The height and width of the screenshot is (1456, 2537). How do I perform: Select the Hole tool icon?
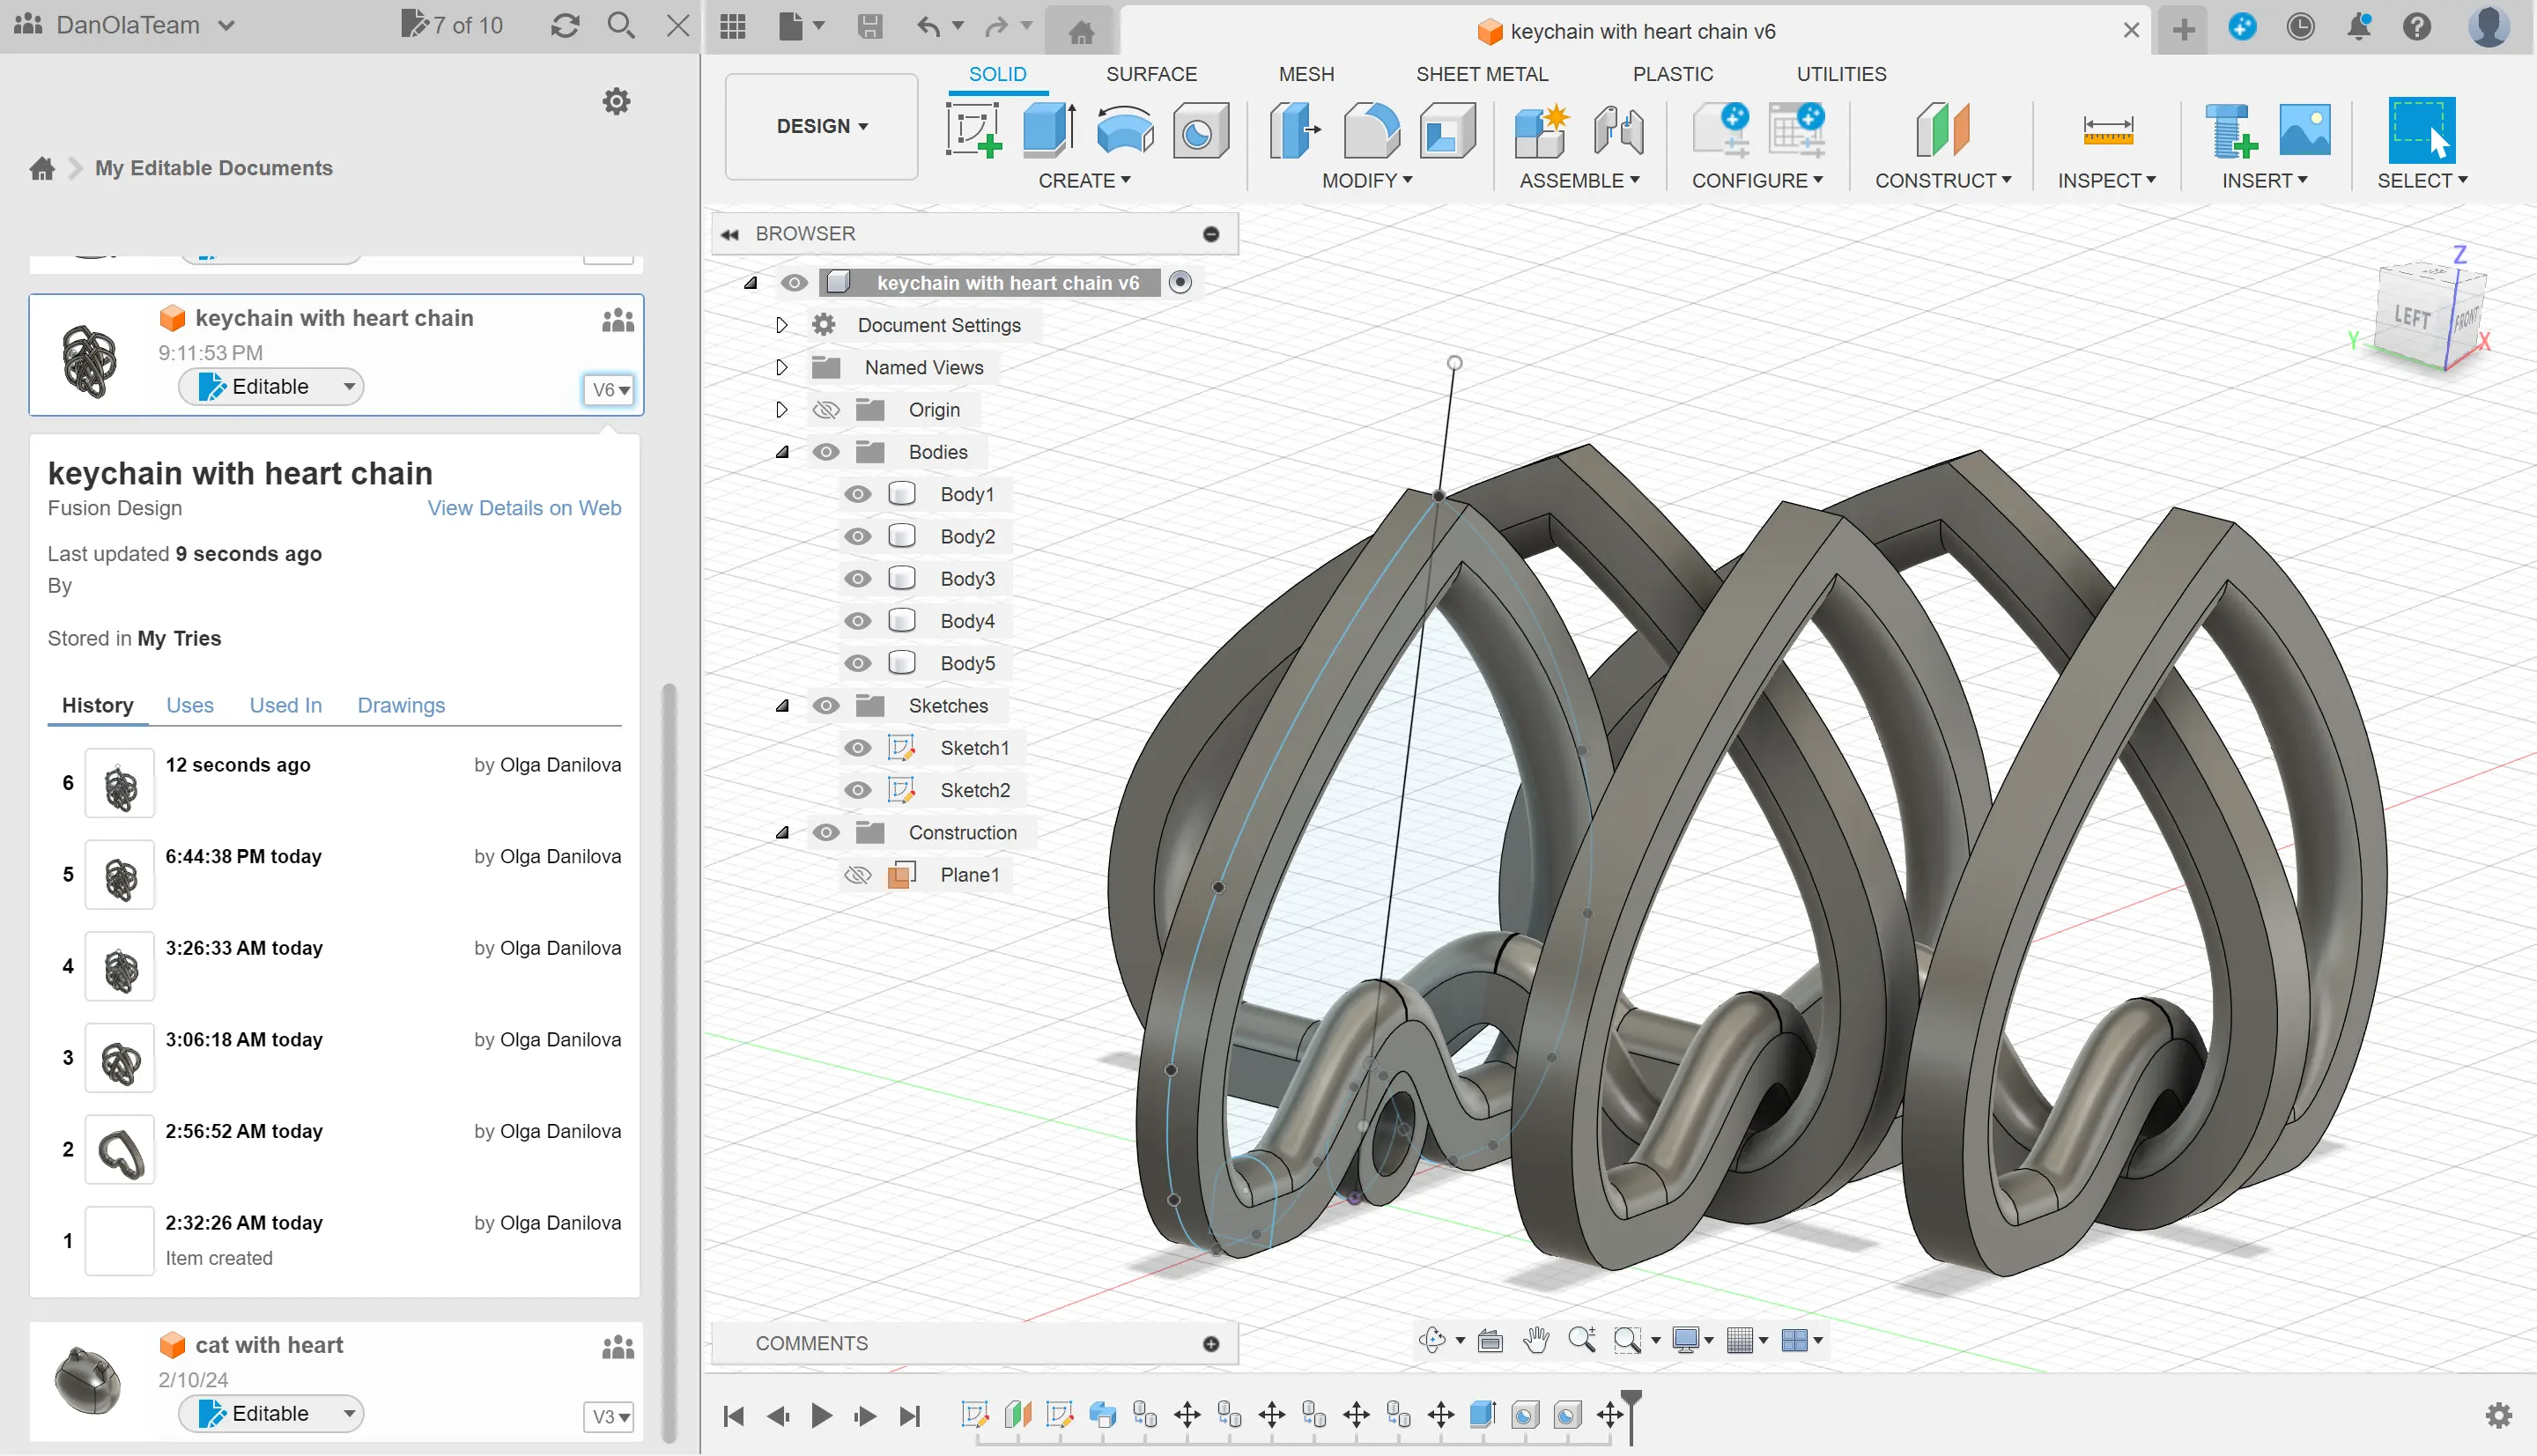pyautogui.click(x=1200, y=130)
